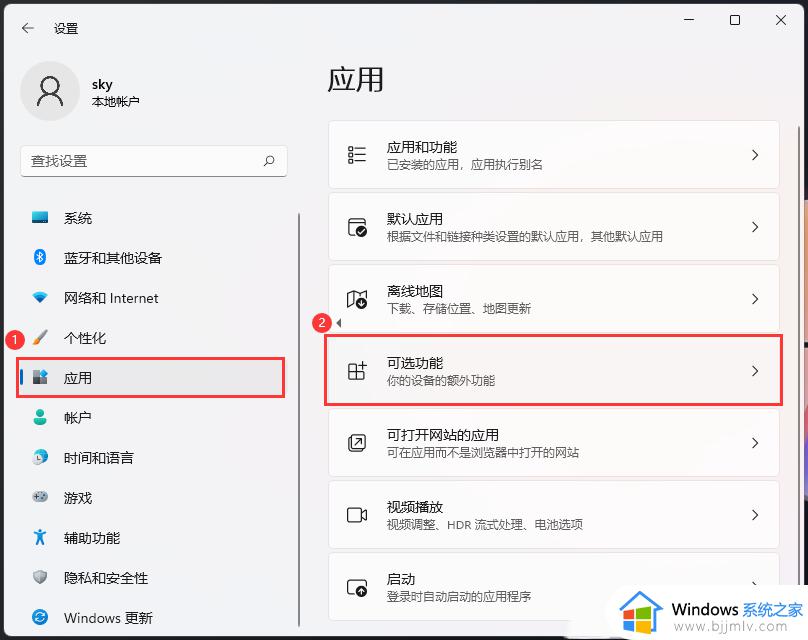
Task: Click the Windows 更新 sync icon
Action: point(40,617)
